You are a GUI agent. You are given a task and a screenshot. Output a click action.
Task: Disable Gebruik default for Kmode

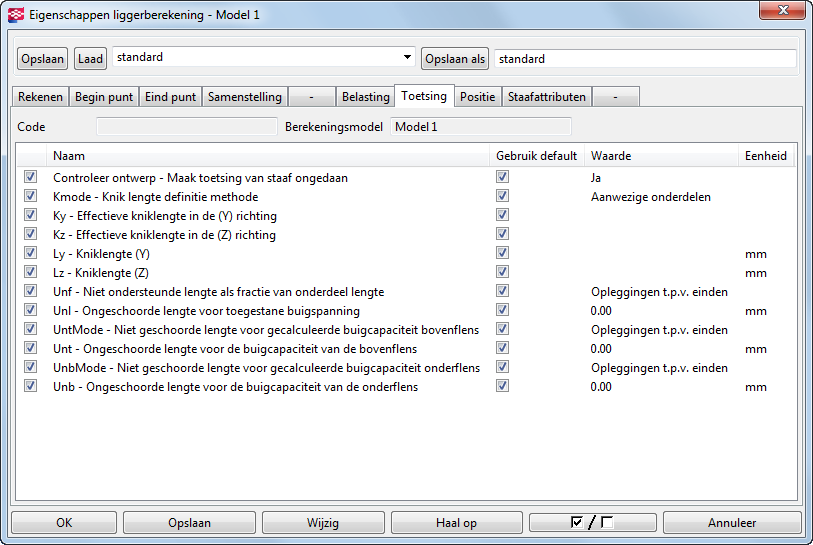pyautogui.click(x=502, y=196)
